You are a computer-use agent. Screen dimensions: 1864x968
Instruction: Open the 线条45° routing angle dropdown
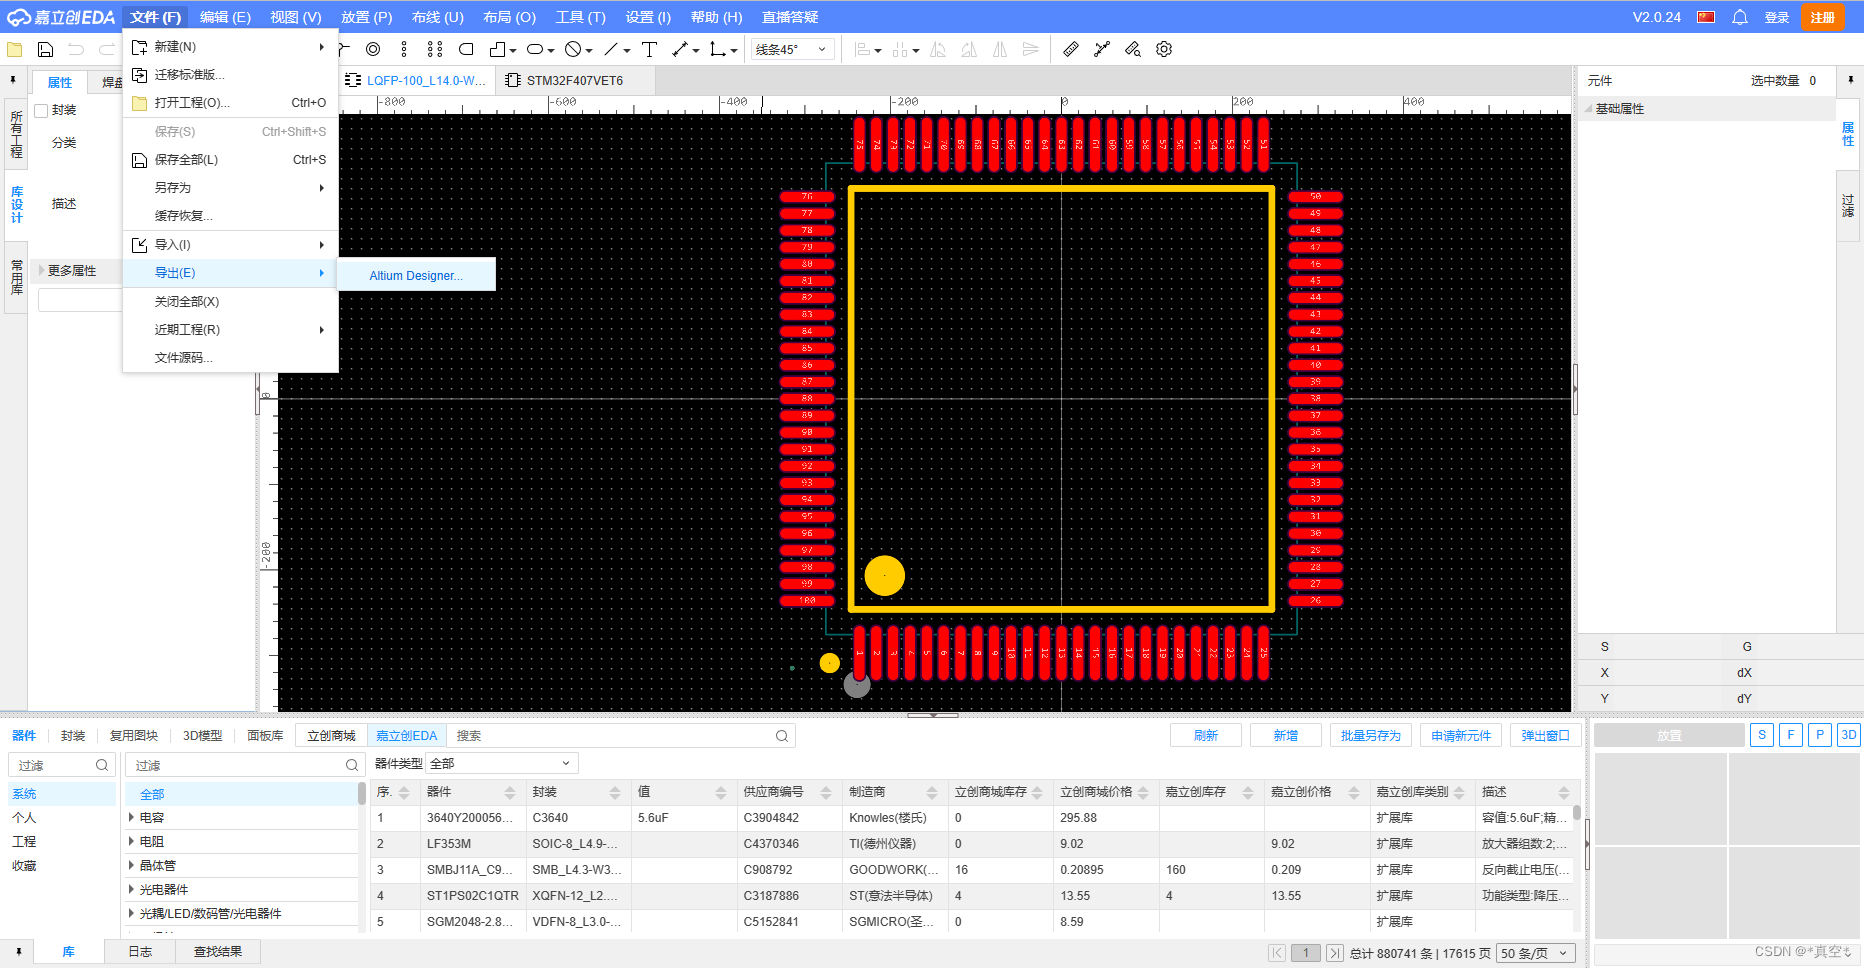(x=792, y=49)
